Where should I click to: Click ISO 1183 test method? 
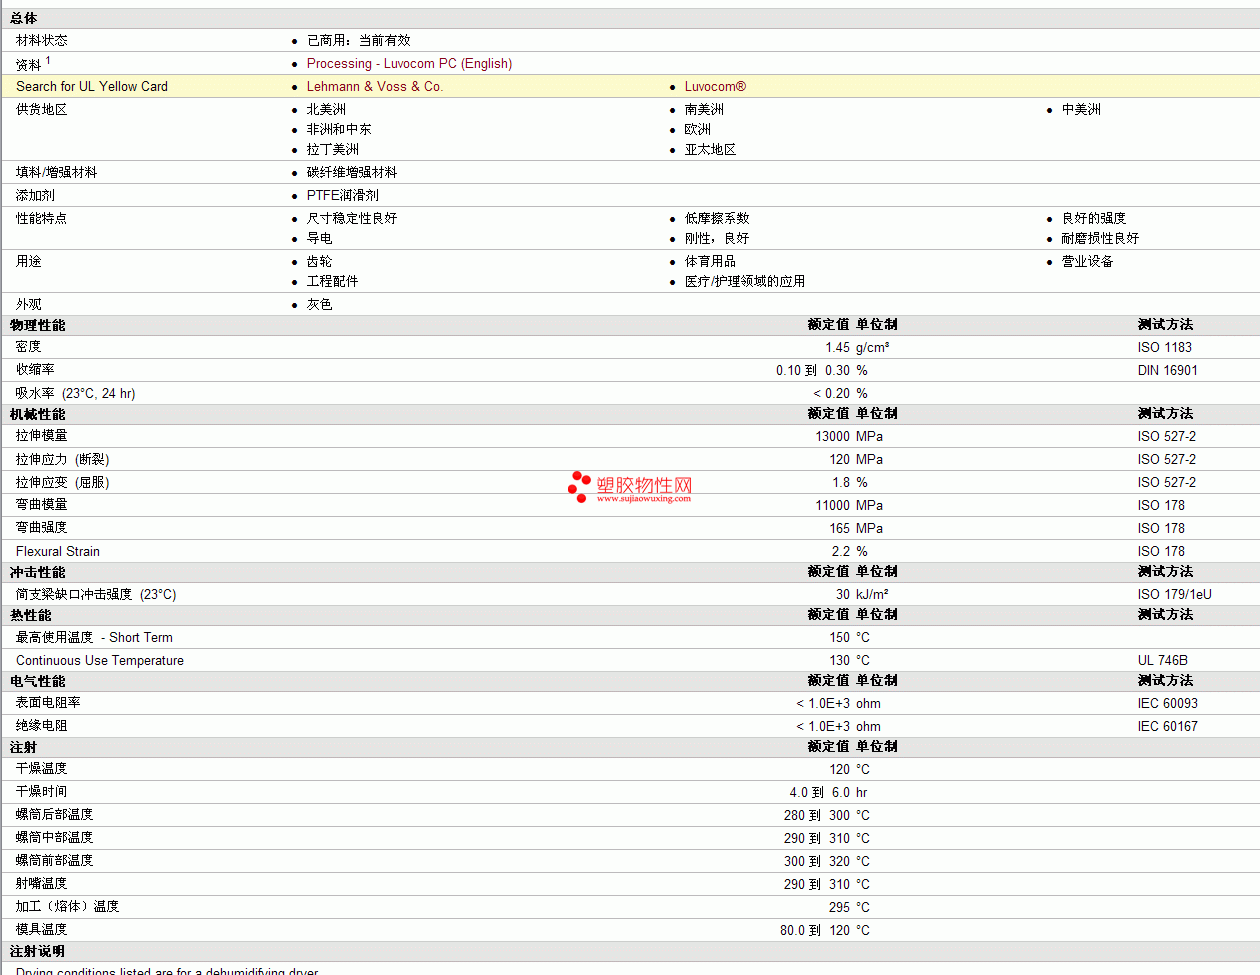click(x=1165, y=347)
